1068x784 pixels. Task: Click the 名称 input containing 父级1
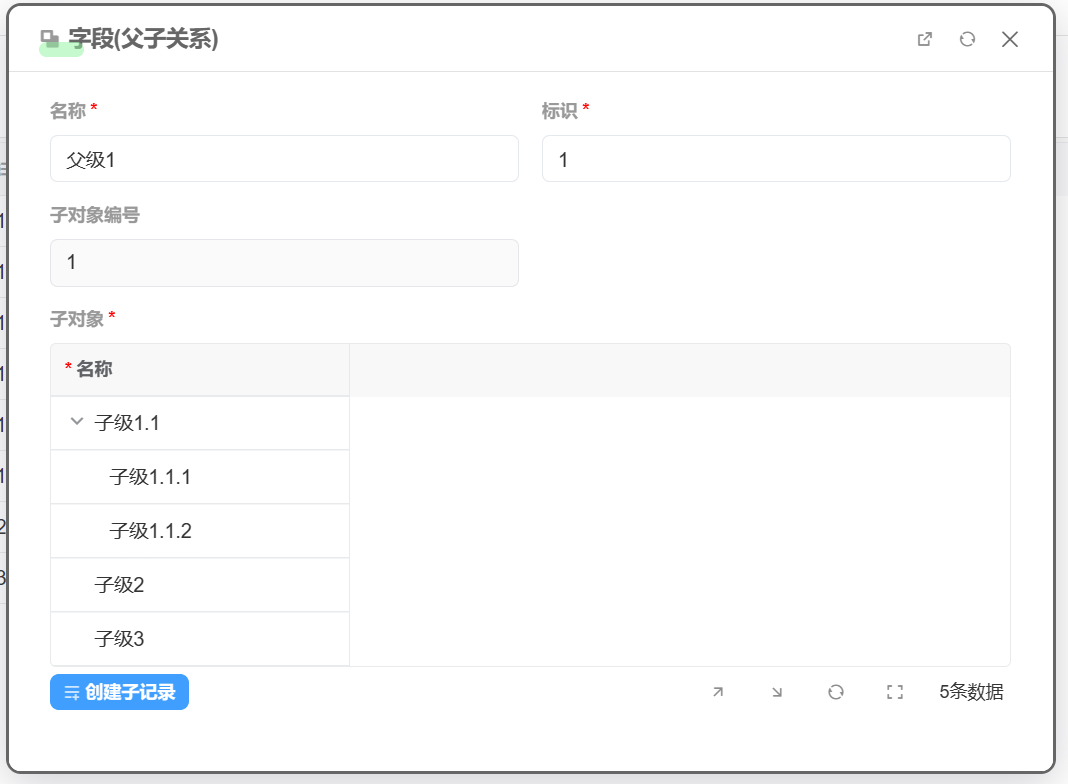284,159
